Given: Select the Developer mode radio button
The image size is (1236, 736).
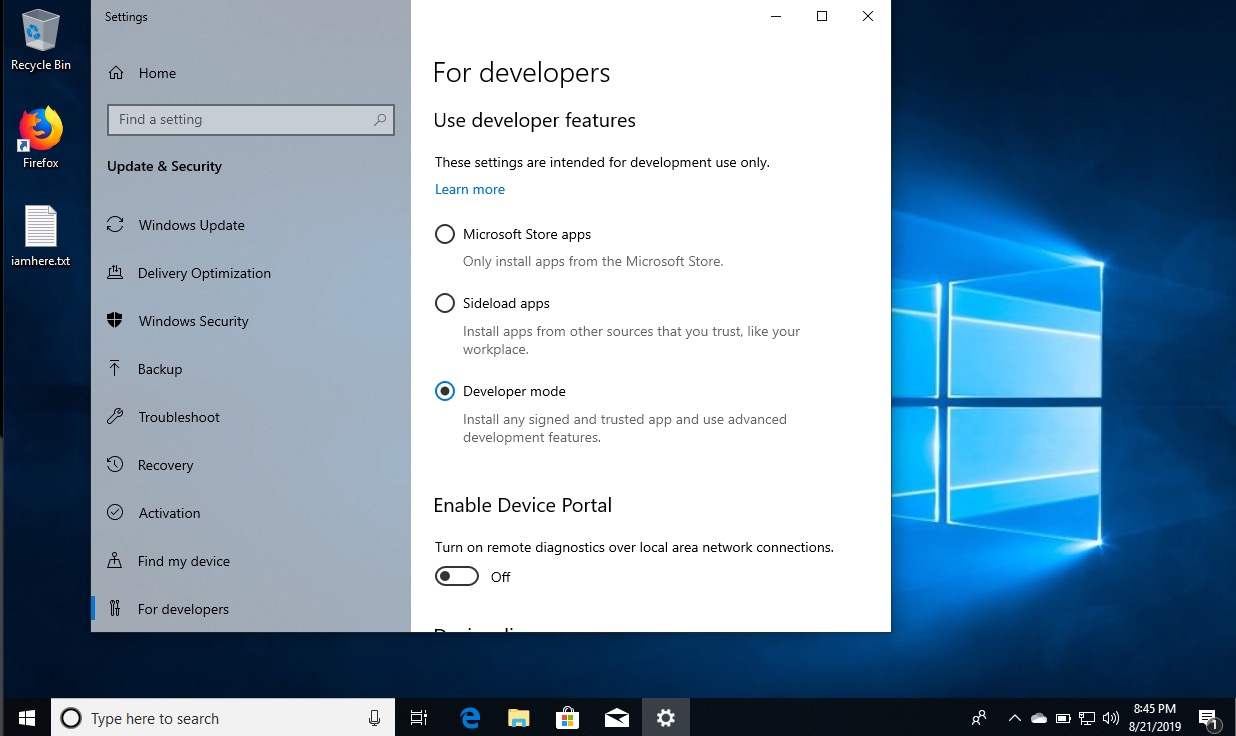Looking at the screenshot, I should pyautogui.click(x=445, y=391).
